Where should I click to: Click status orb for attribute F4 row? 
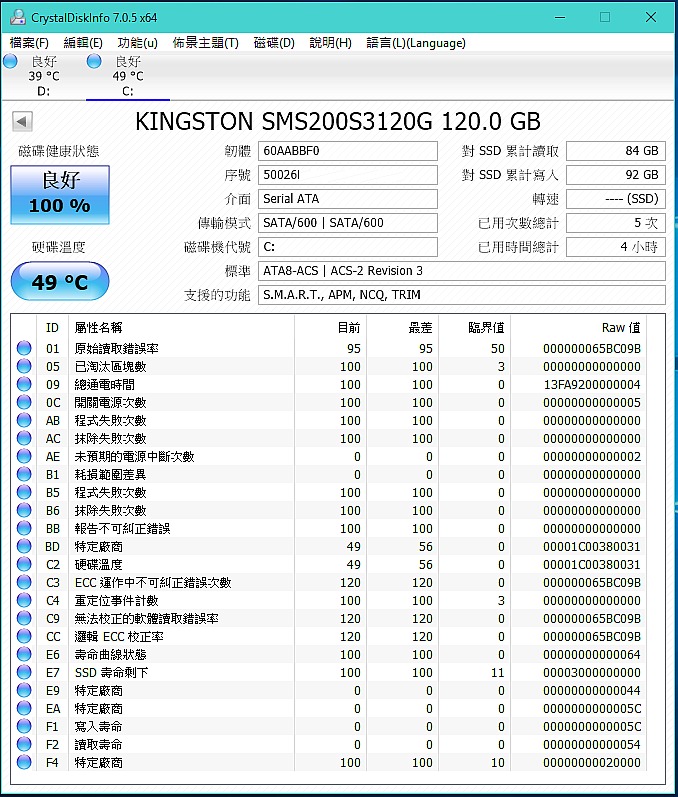24,762
